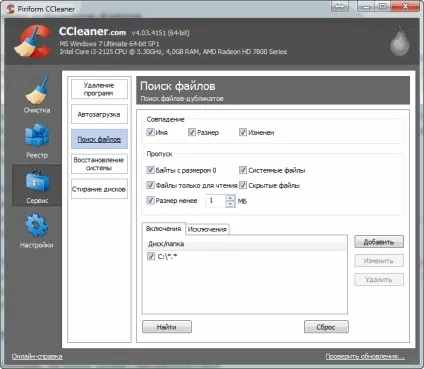Toggle Файлы только для чтения checkbox

[x=150, y=185]
